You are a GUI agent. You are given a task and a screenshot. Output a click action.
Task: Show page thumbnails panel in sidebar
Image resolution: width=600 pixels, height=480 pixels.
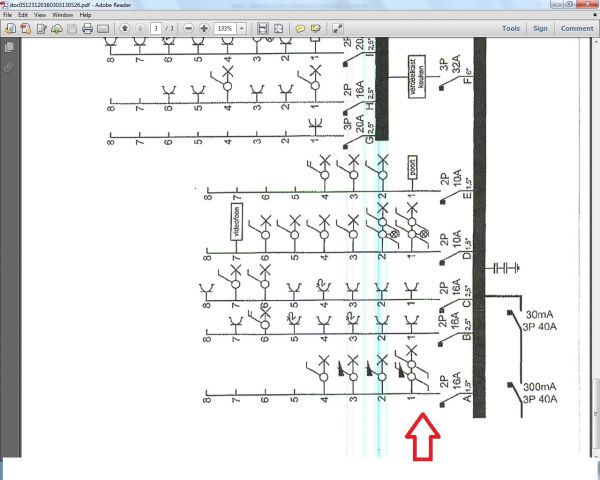pos(10,47)
